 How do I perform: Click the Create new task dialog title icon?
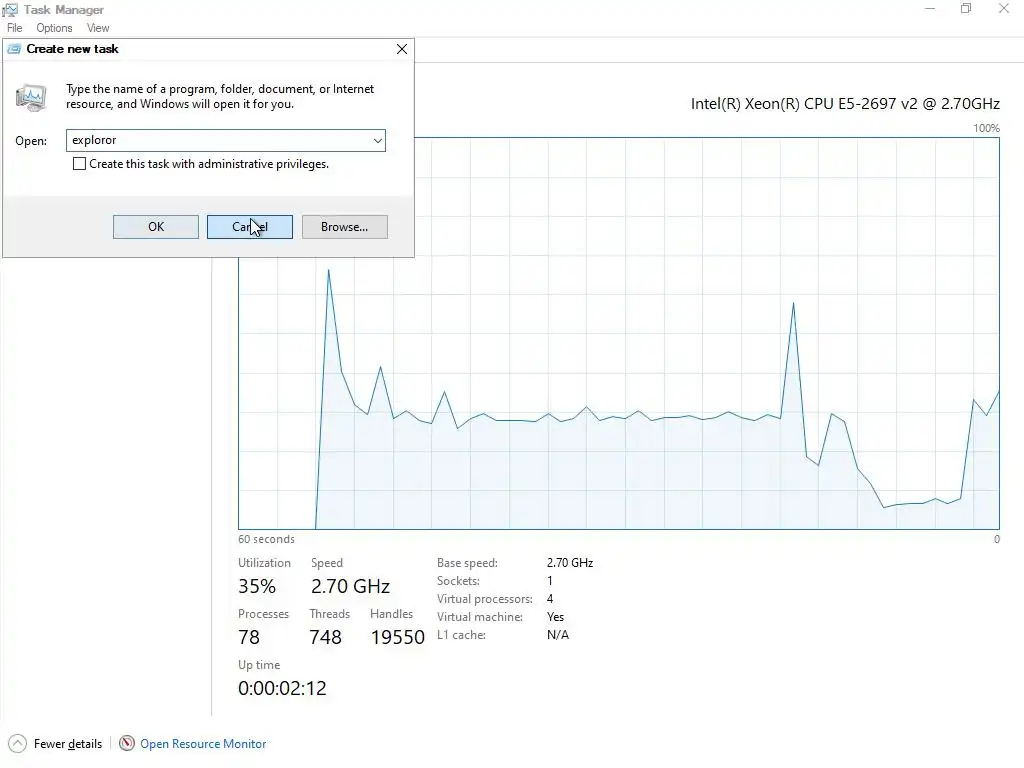point(14,49)
